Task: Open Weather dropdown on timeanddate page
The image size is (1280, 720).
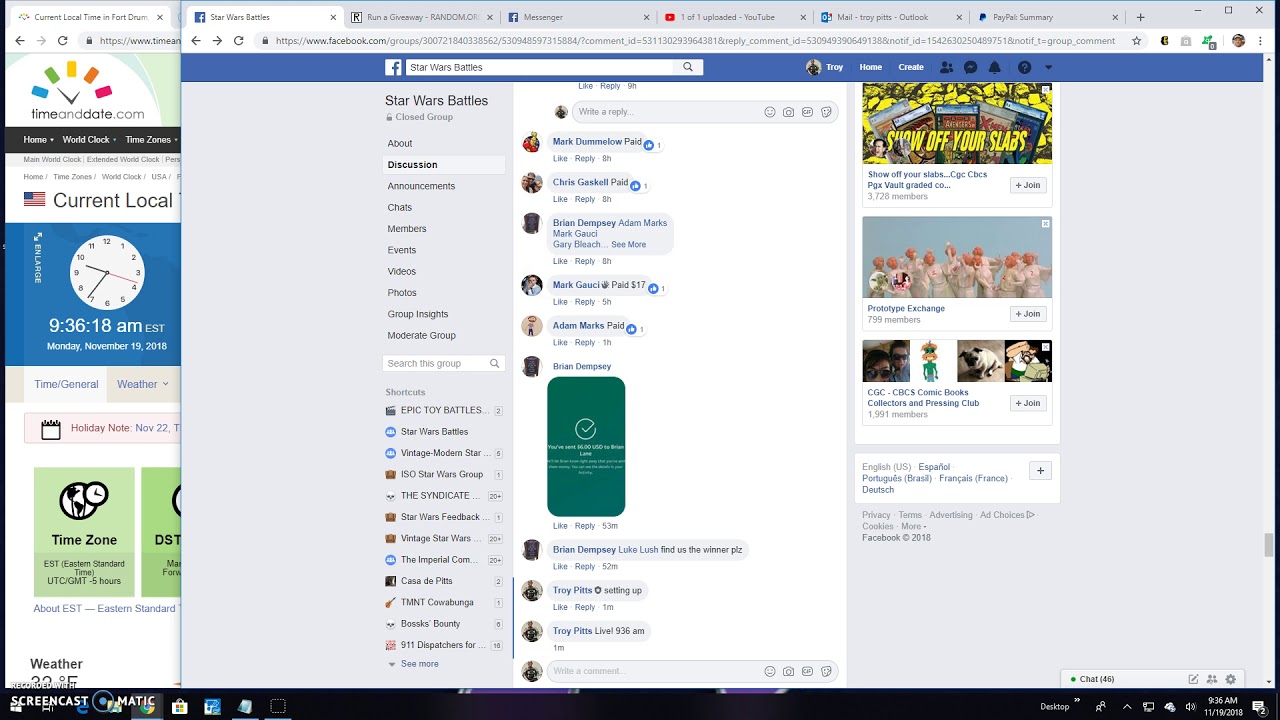Action: pos(143,384)
